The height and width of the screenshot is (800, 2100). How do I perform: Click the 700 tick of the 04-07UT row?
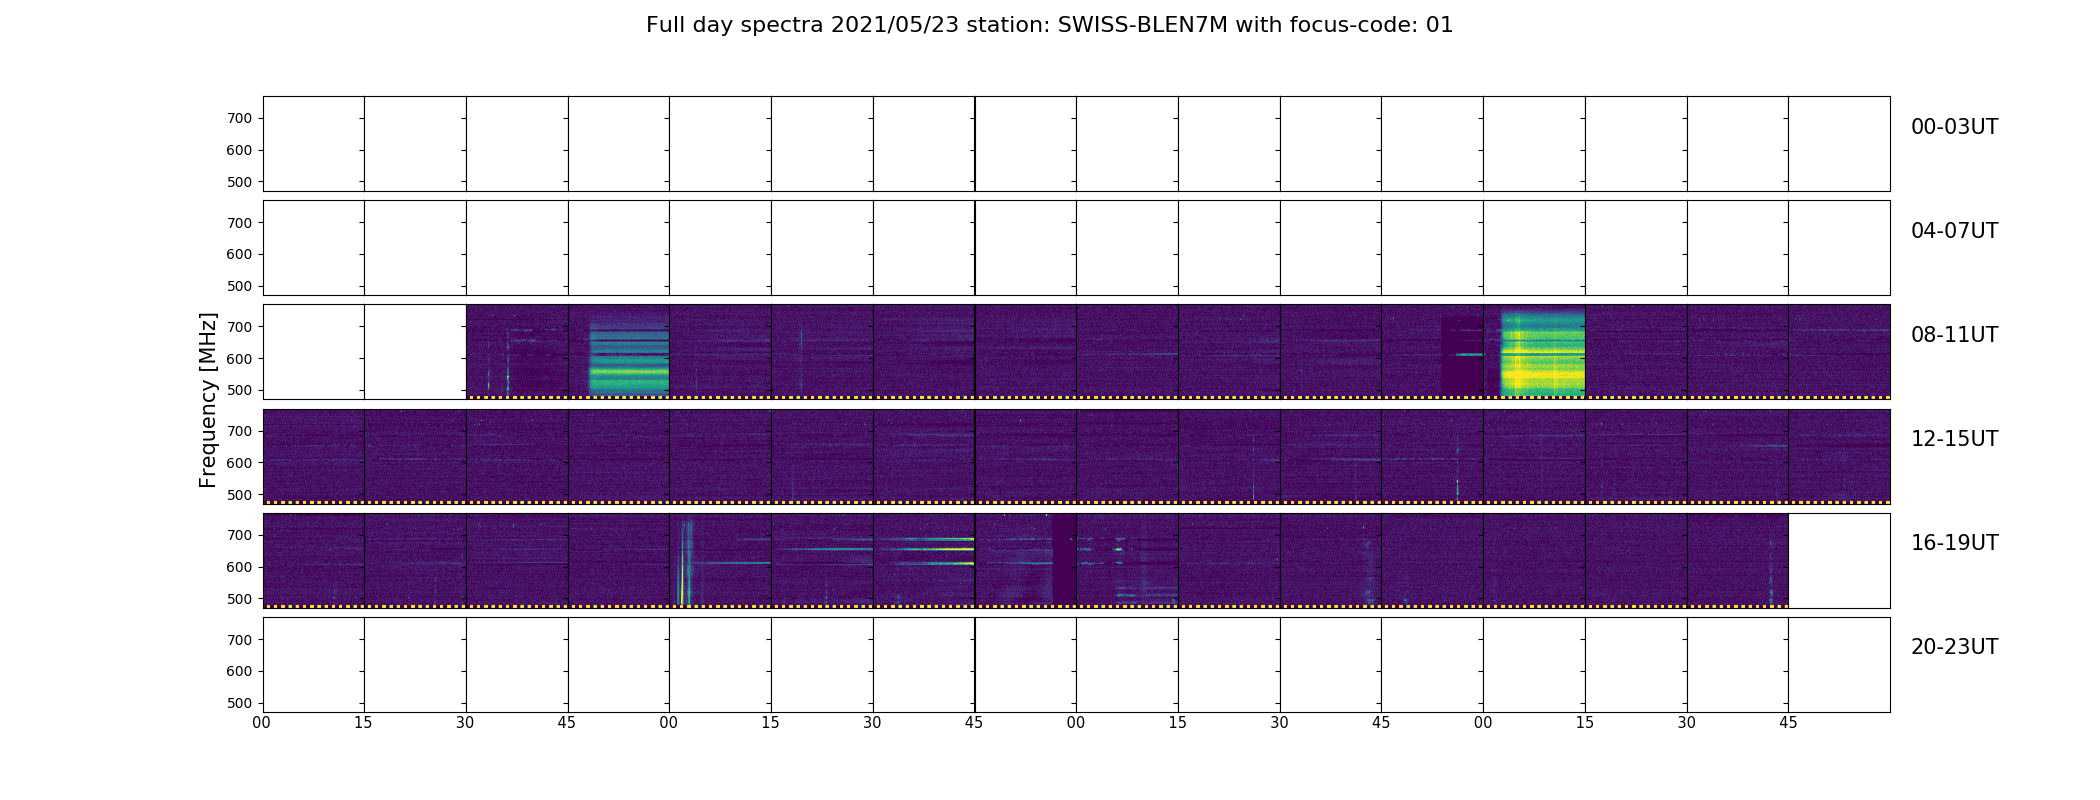(x=239, y=223)
